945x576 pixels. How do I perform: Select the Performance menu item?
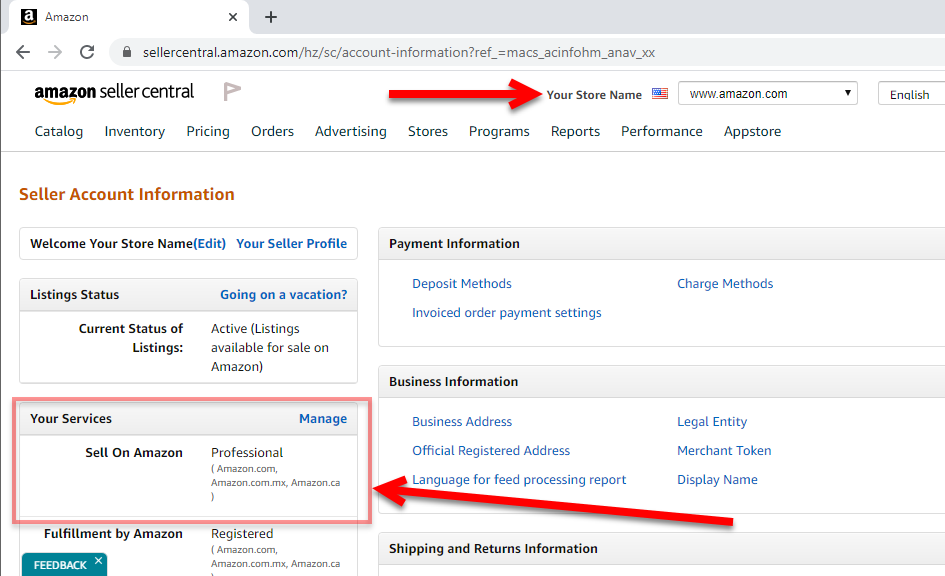[x=661, y=131]
